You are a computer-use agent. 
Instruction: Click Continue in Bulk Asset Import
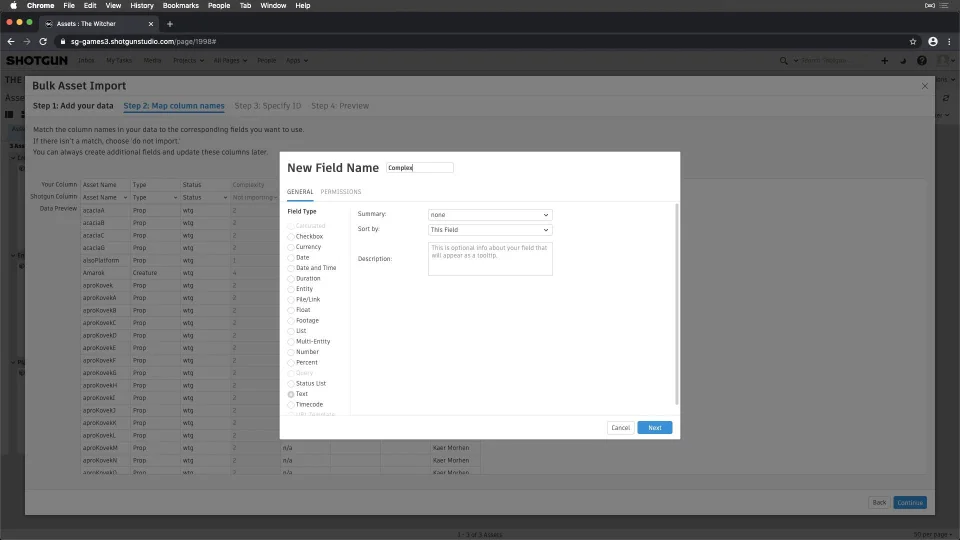tap(910, 503)
